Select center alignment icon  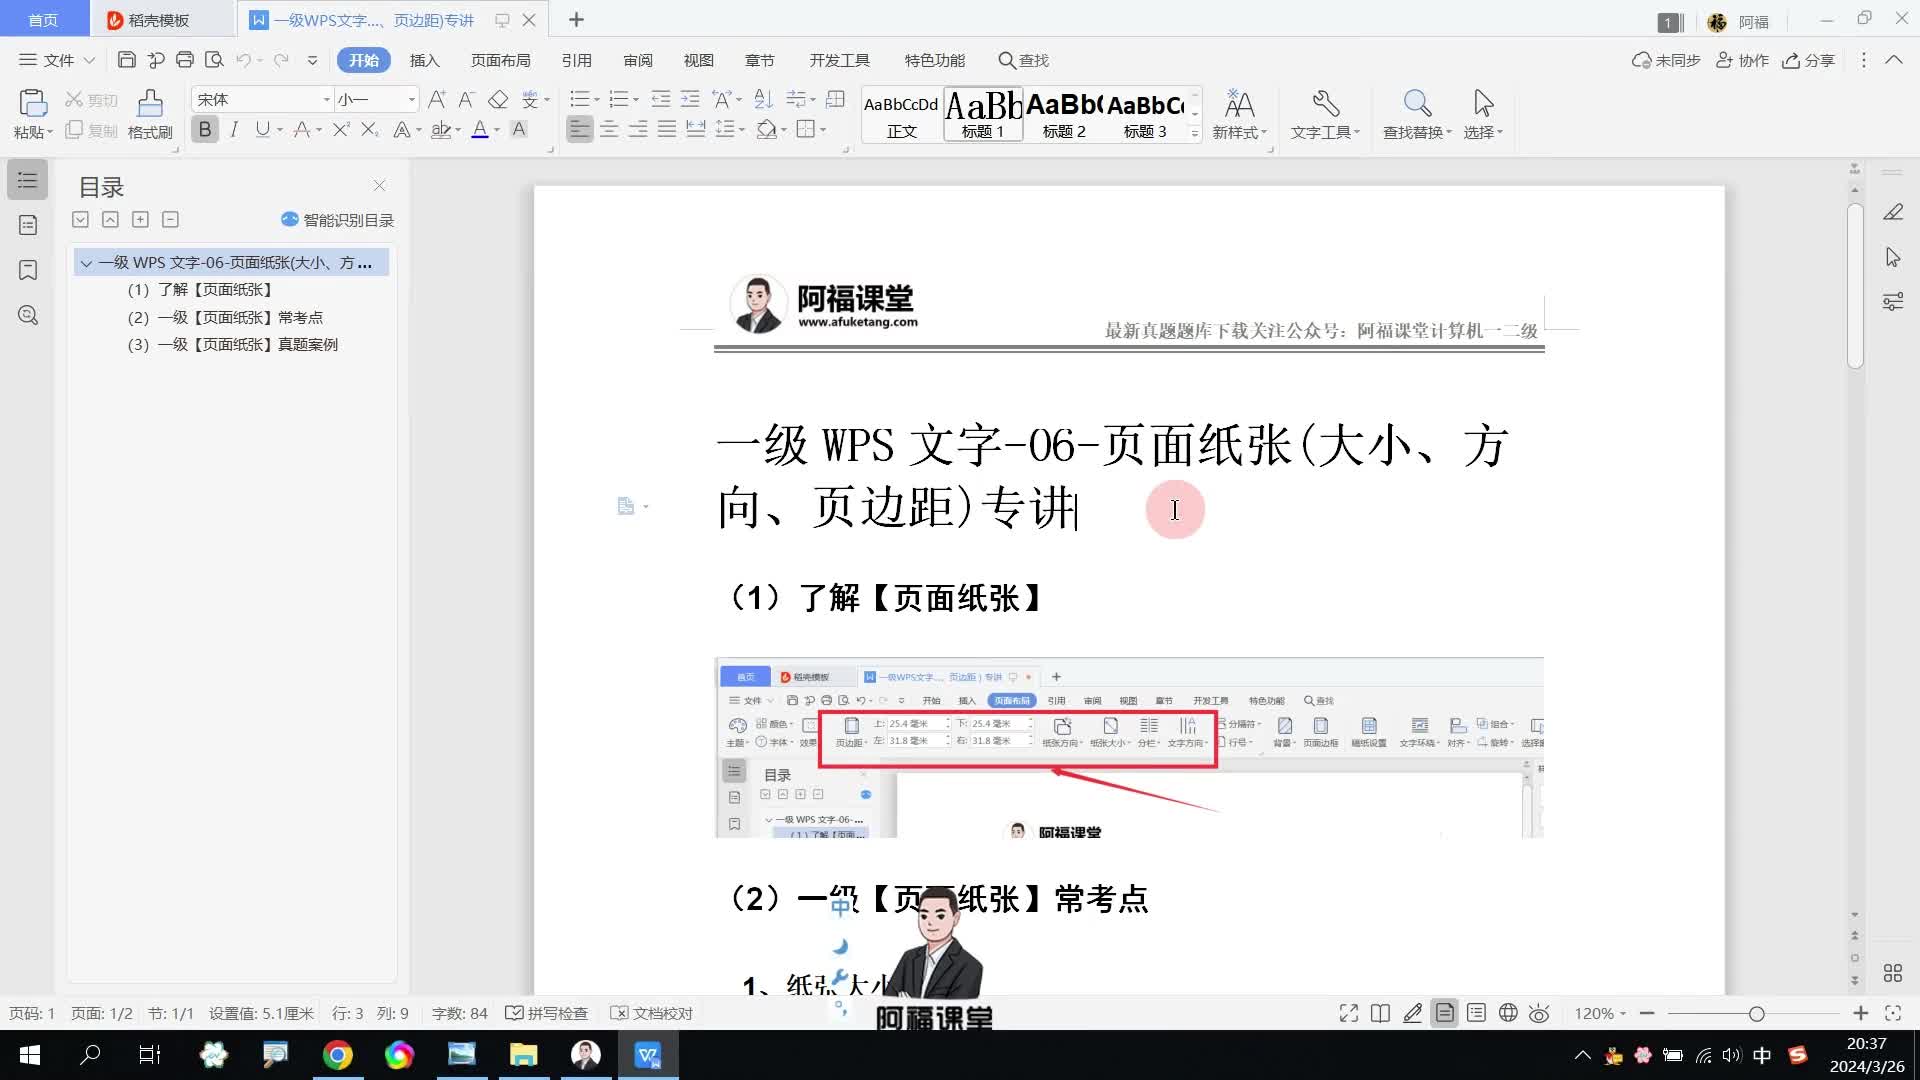608,130
